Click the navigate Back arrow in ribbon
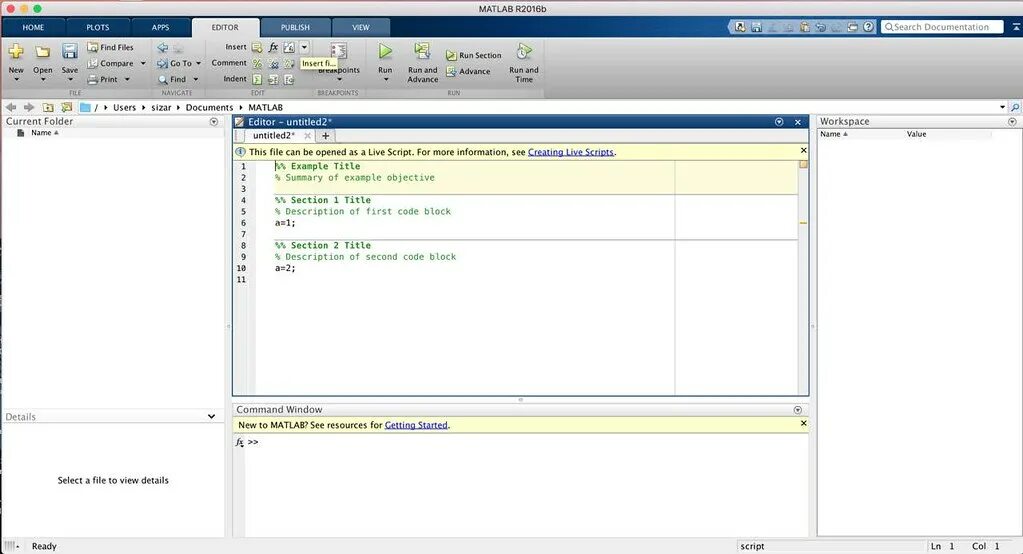Image resolution: width=1023 pixels, height=554 pixels. pos(162,48)
